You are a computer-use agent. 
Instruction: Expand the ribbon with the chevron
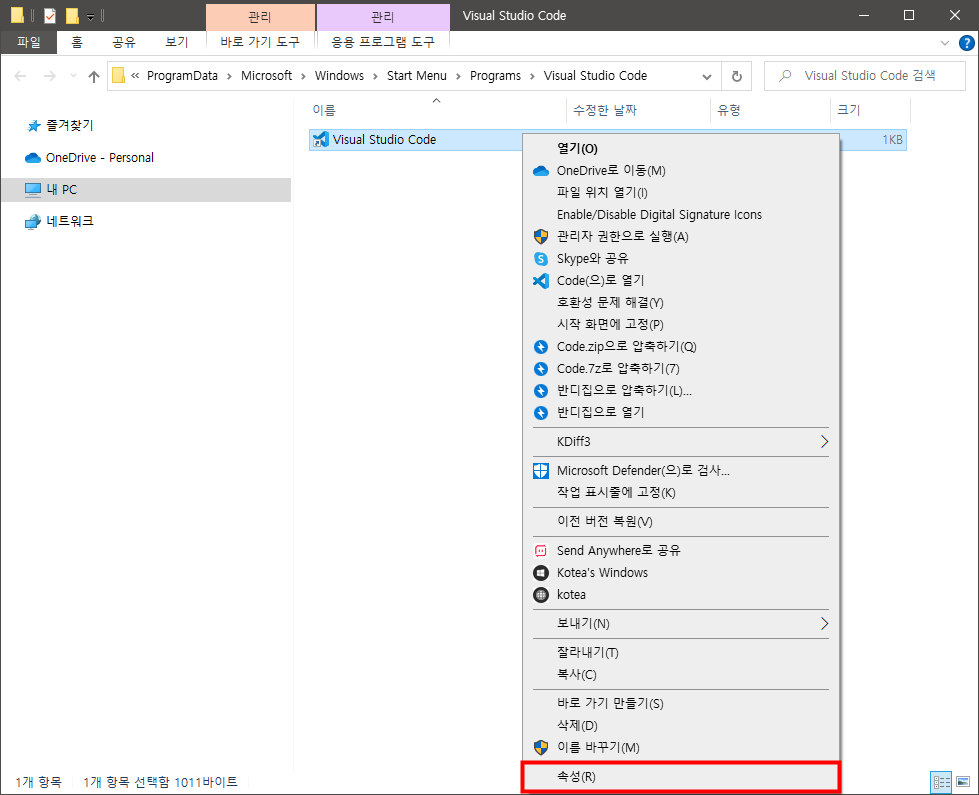tap(945, 43)
